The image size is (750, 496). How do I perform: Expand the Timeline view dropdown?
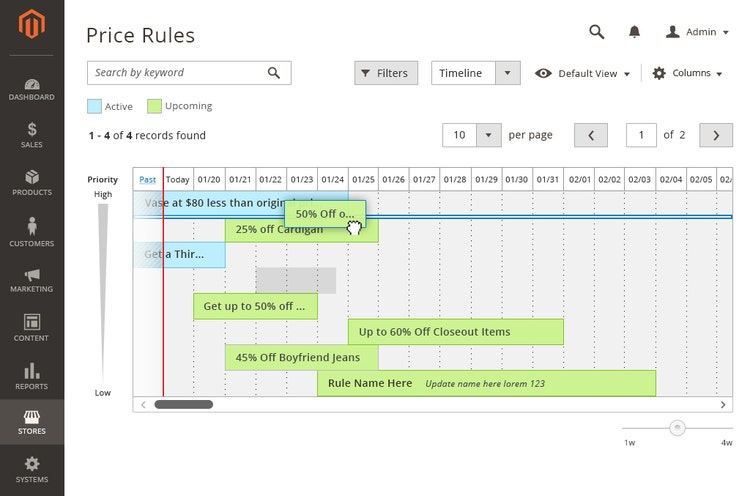[x=509, y=73]
